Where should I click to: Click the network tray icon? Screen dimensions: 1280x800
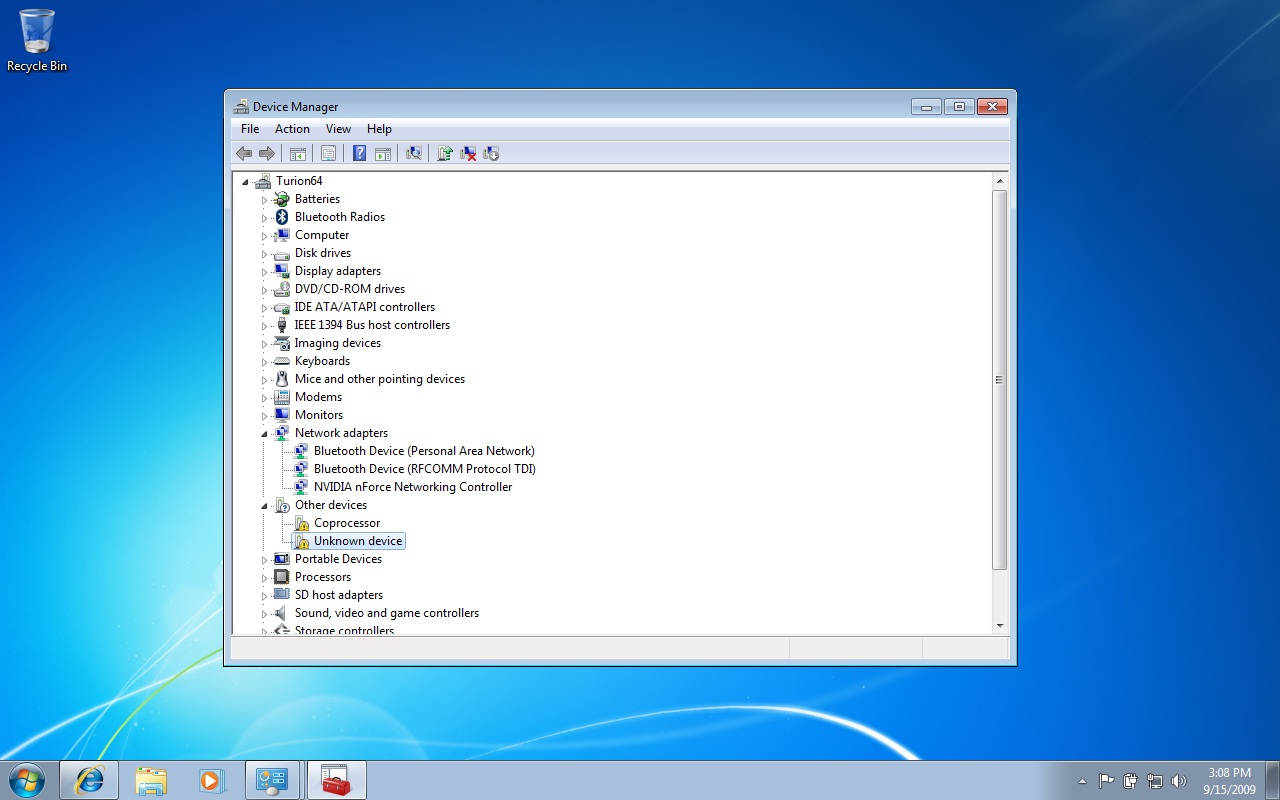(1155, 781)
